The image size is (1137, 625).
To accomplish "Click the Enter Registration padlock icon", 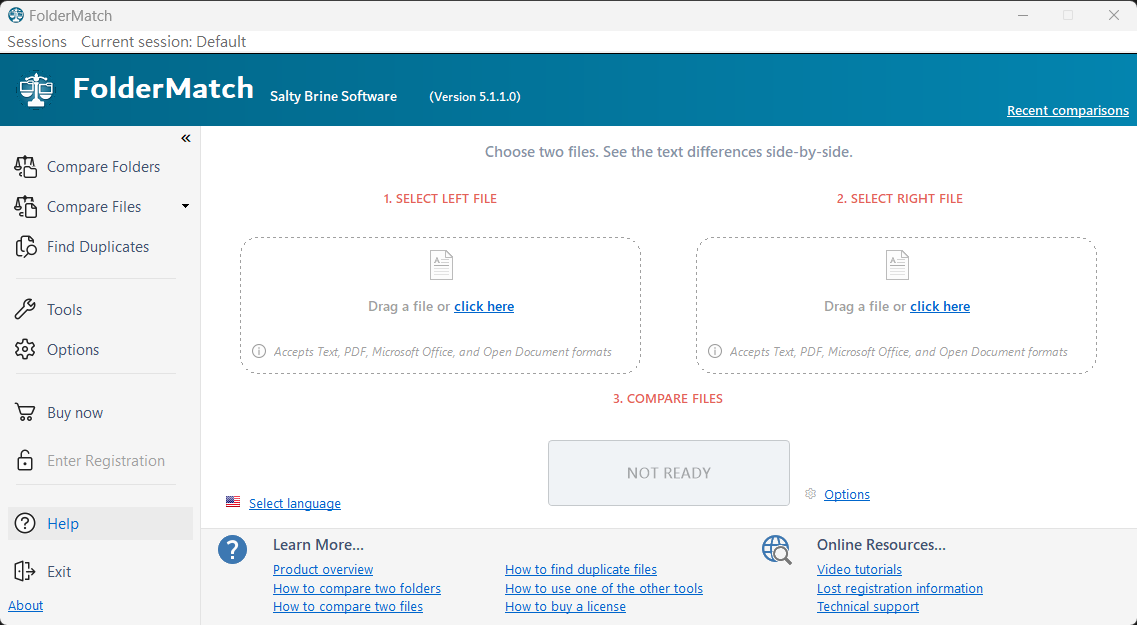I will coord(25,460).
